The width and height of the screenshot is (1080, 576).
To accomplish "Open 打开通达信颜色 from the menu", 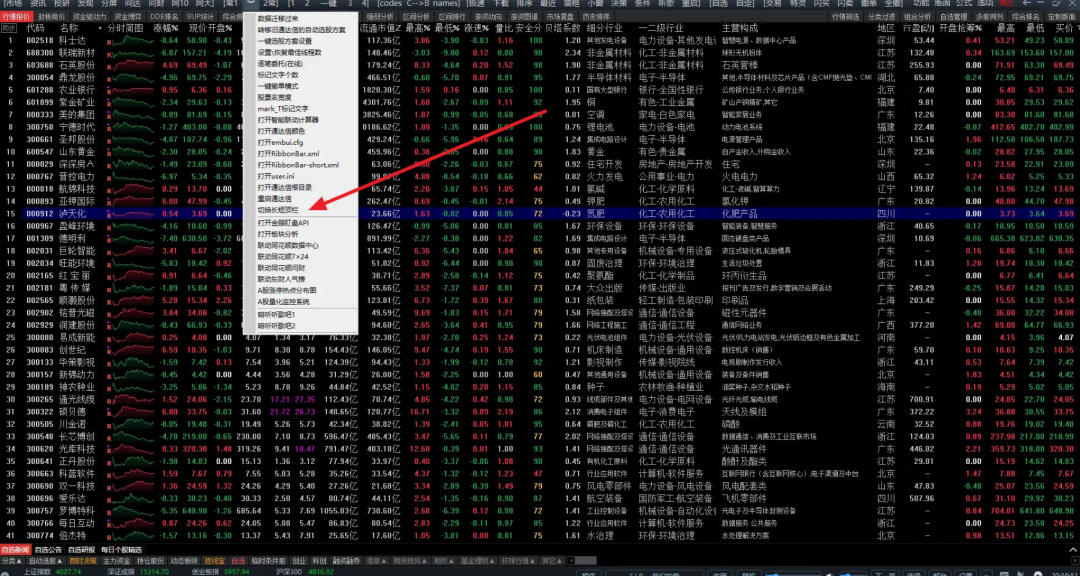I will 280,131.
